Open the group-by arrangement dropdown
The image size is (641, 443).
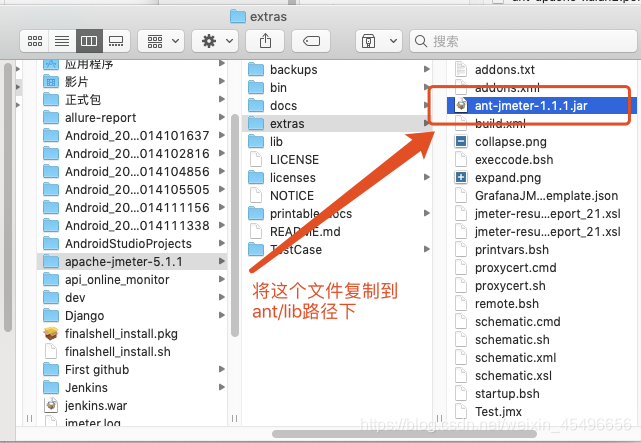[x=161, y=41]
